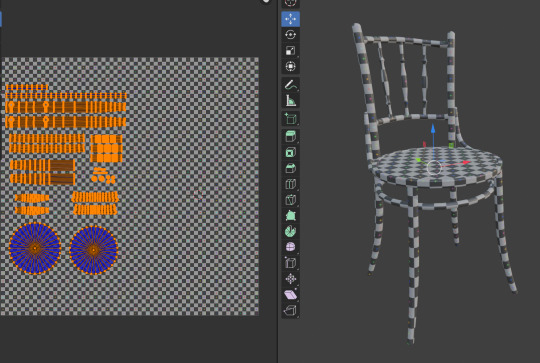This screenshot has width=540, height=363.
Task: Select the Knife tool
Action: [290, 200]
